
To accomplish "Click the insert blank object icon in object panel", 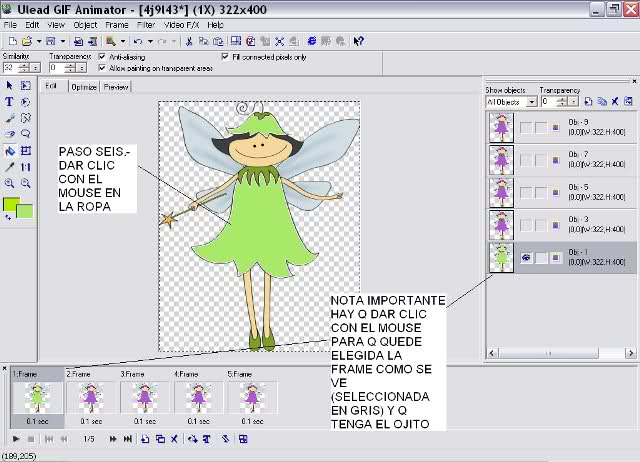I will (x=588, y=101).
